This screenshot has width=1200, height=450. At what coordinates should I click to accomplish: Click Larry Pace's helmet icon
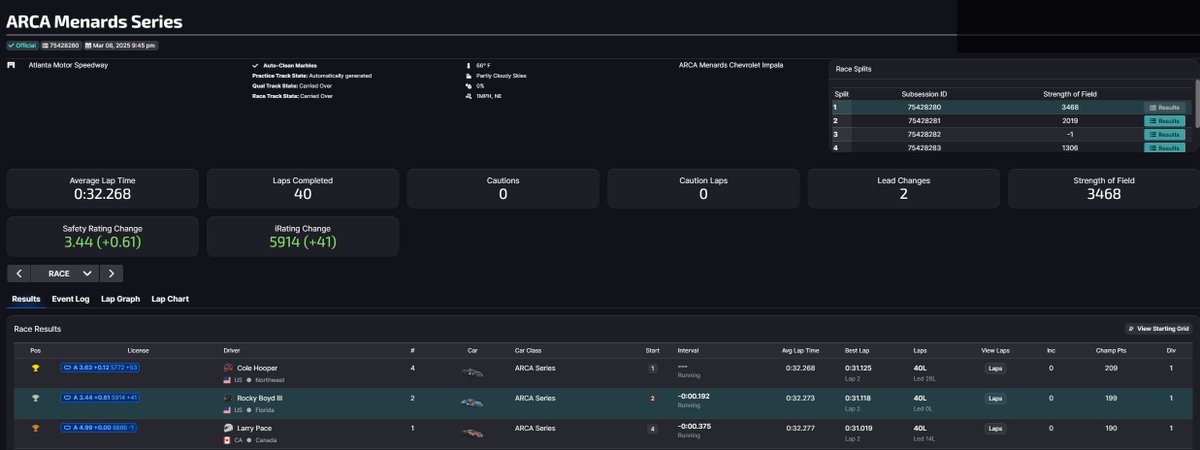tap(229, 428)
